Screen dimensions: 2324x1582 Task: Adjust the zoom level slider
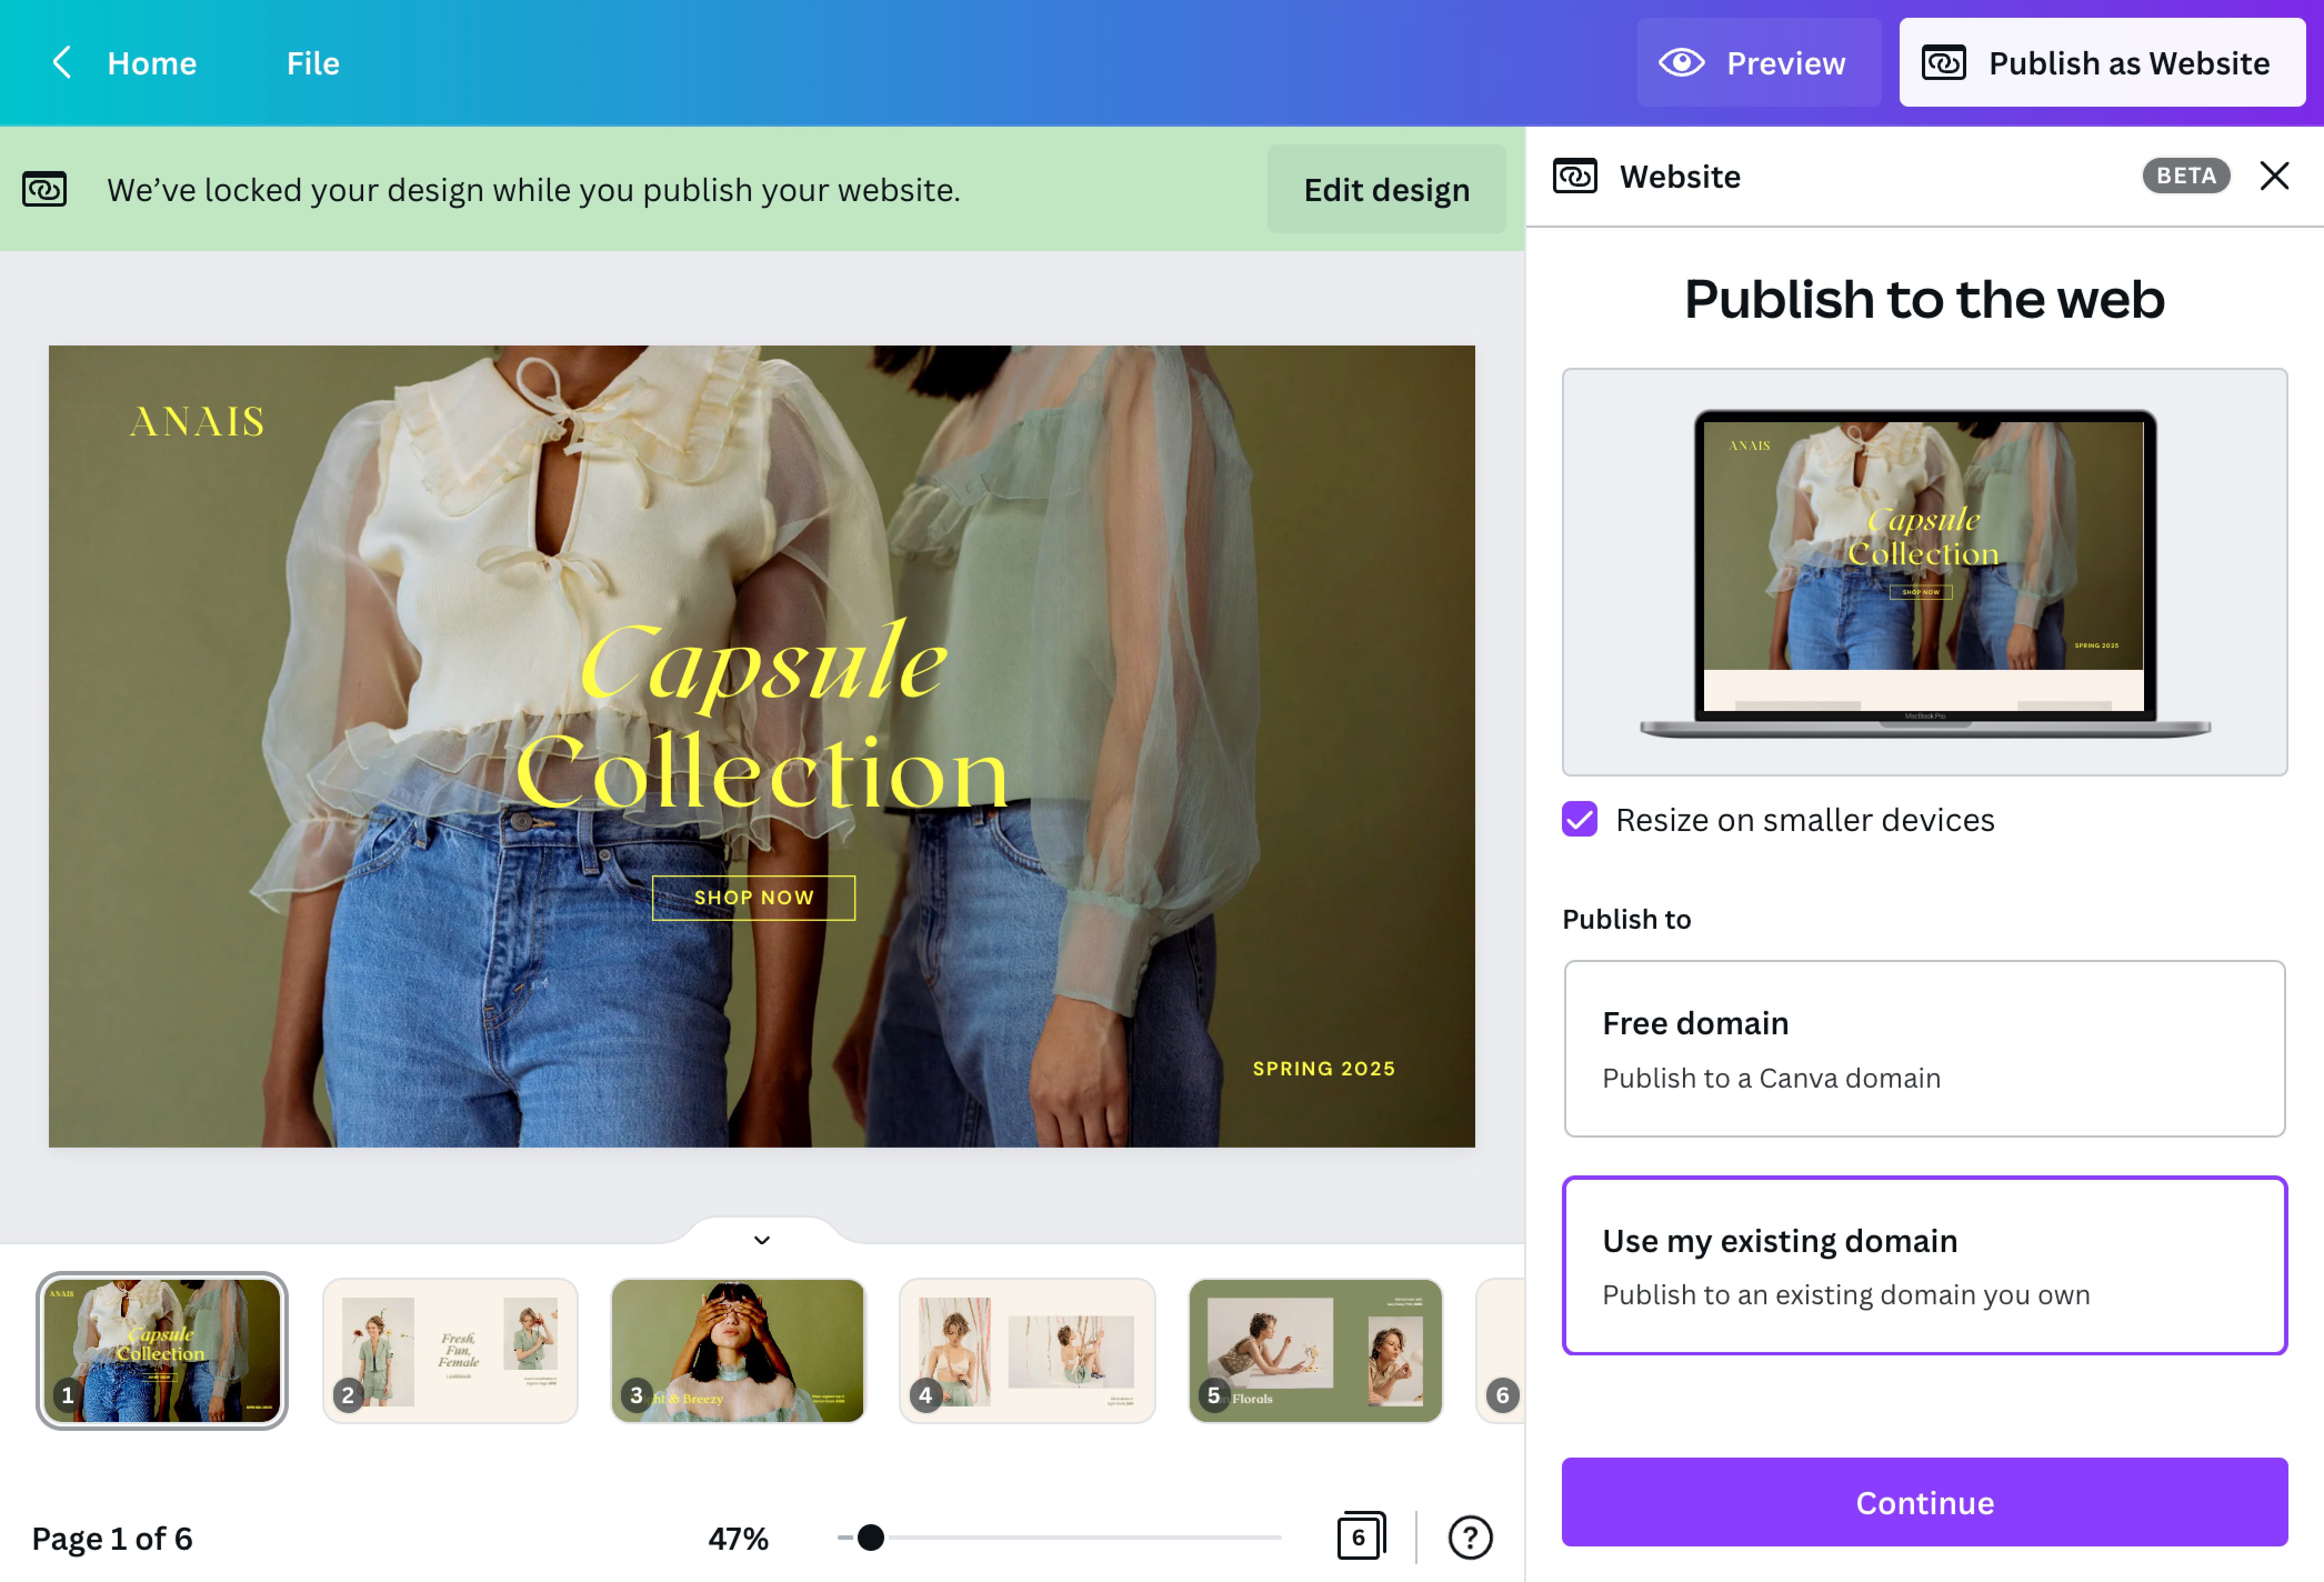870,1537
